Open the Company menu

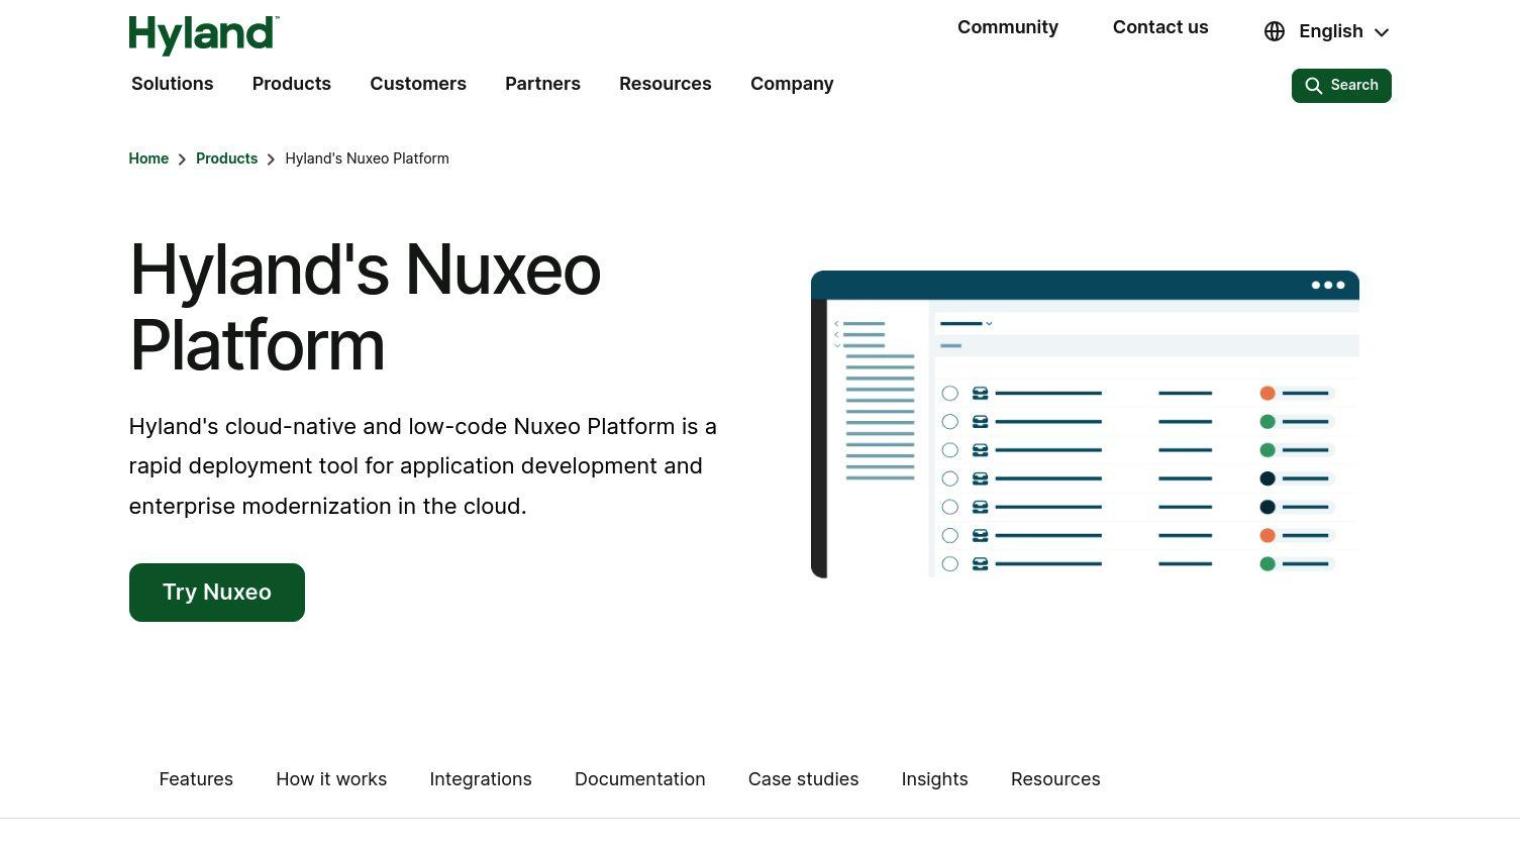(x=792, y=84)
